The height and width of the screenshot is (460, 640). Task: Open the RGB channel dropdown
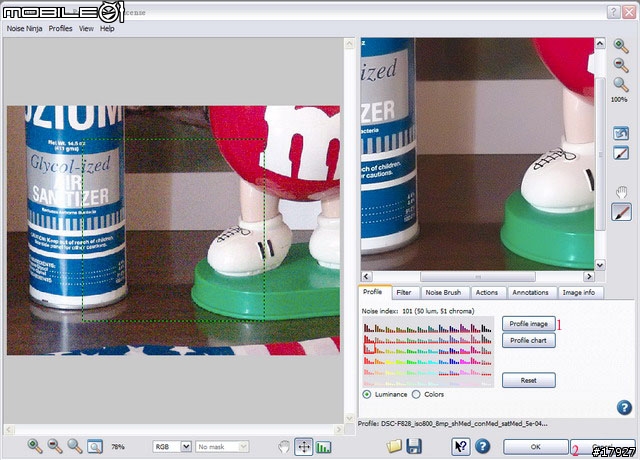point(172,447)
